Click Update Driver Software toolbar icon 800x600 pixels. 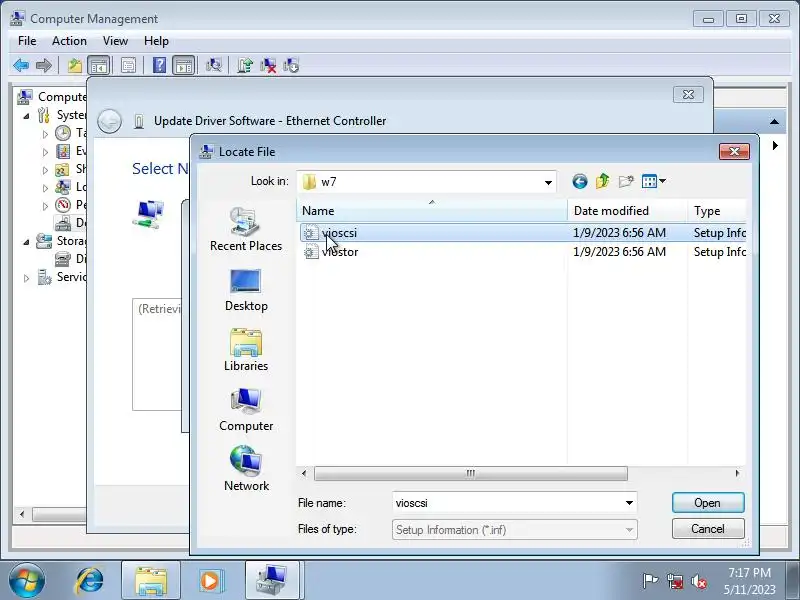[245, 65]
